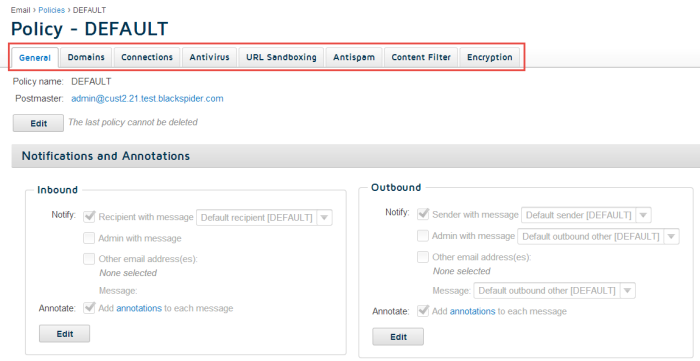Open the Default sender [DEFAULT] dropdown
This screenshot has width=700, height=361.
click(586, 215)
